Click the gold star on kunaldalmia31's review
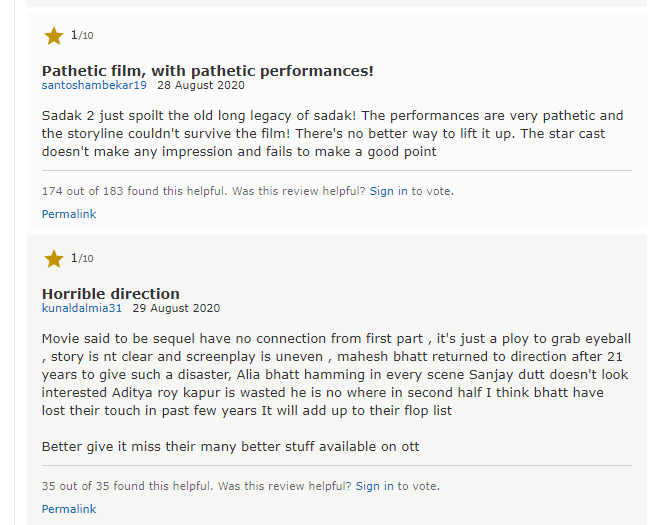Viewport: 657px width, 525px height. click(53, 259)
